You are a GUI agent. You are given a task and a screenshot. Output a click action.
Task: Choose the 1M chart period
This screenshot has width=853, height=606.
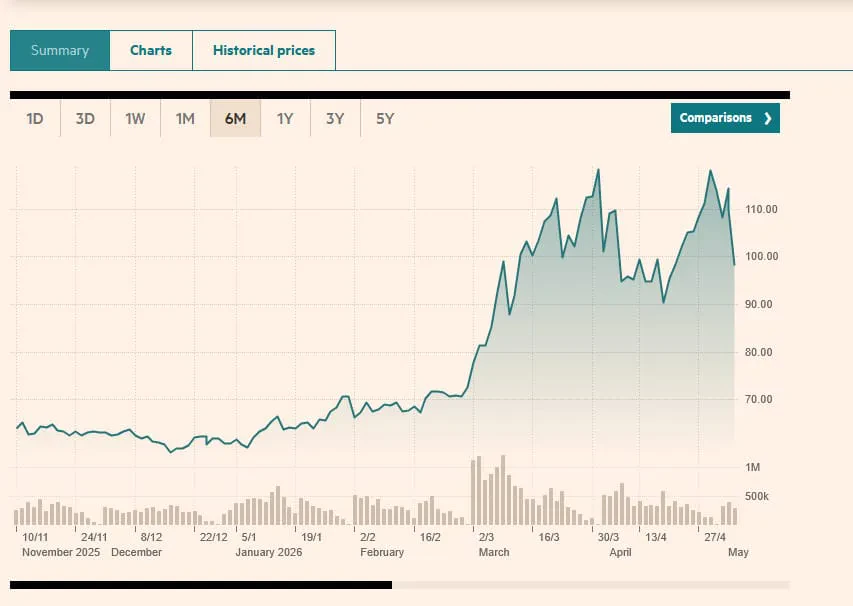point(185,118)
